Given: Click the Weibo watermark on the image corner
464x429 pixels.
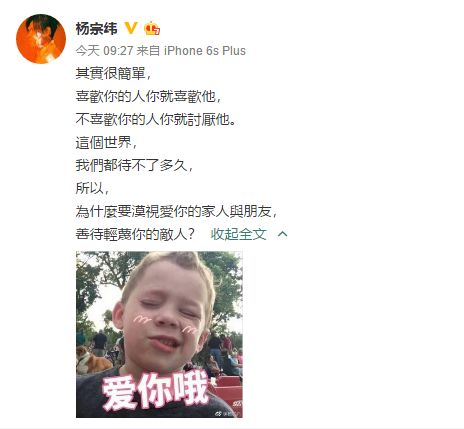Looking at the screenshot, I should click(228, 413).
